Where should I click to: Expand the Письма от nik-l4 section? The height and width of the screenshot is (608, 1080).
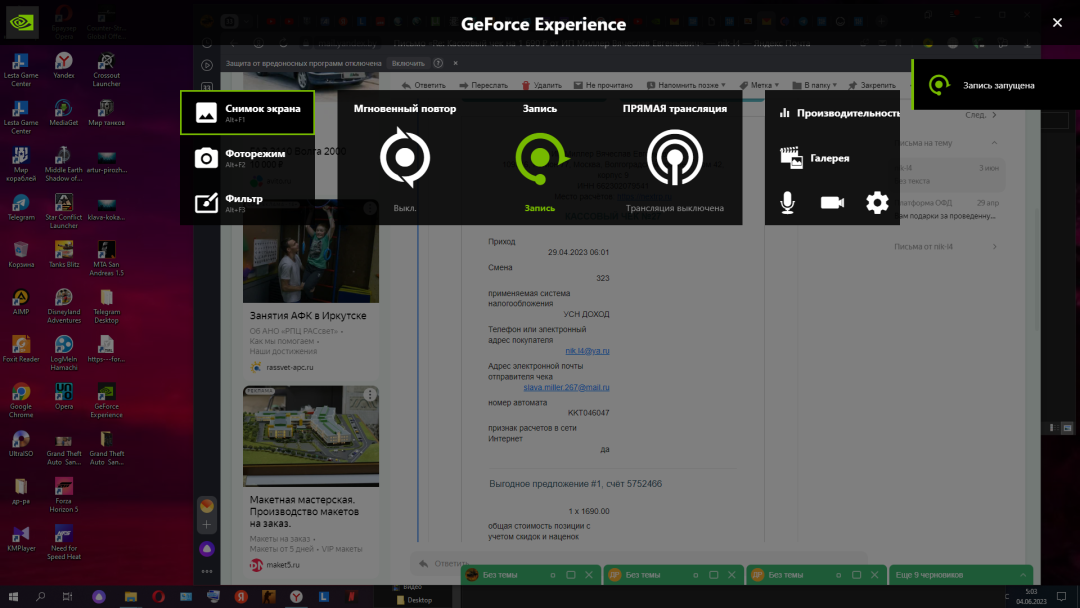[995, 247]
